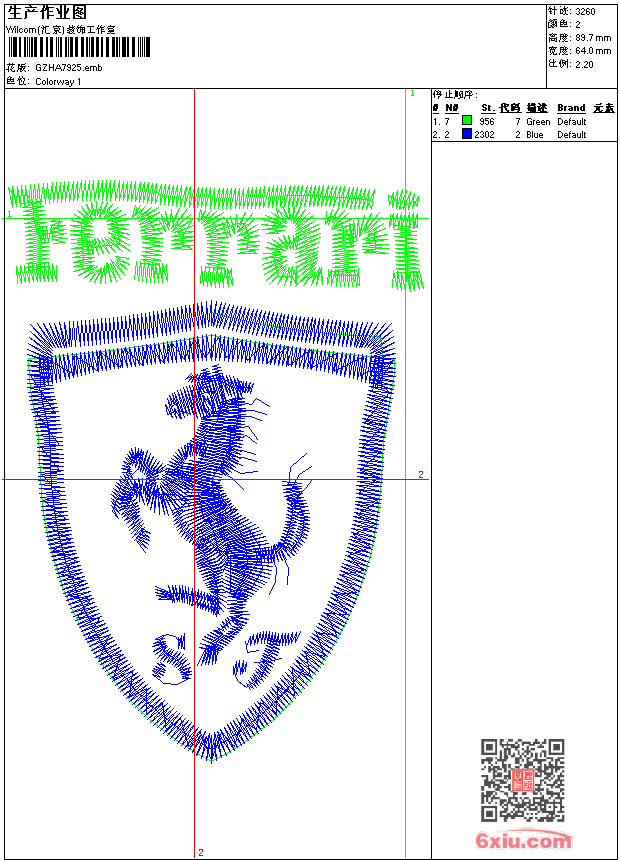Click the QR code image
Viewport: 620px width, 860px height.
click(x=523, y=780)
